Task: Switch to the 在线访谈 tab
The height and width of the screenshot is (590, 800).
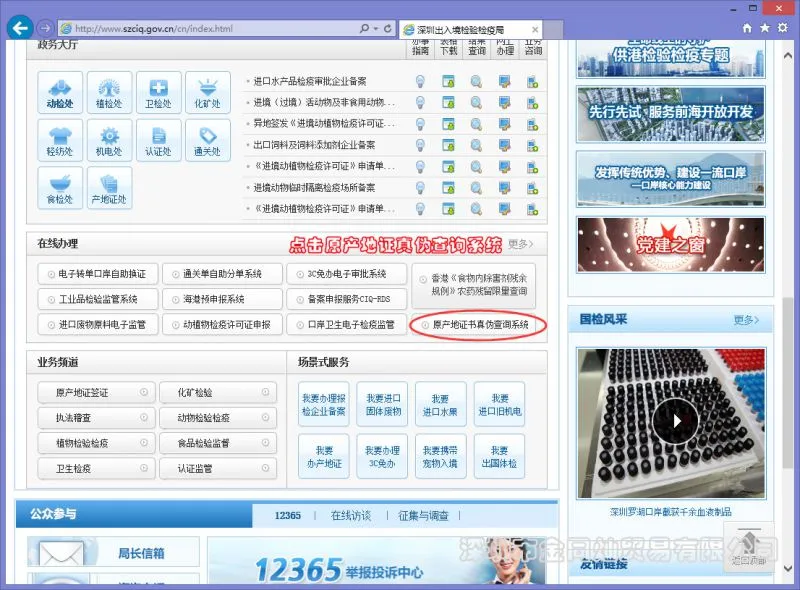Action: point(351,515)
